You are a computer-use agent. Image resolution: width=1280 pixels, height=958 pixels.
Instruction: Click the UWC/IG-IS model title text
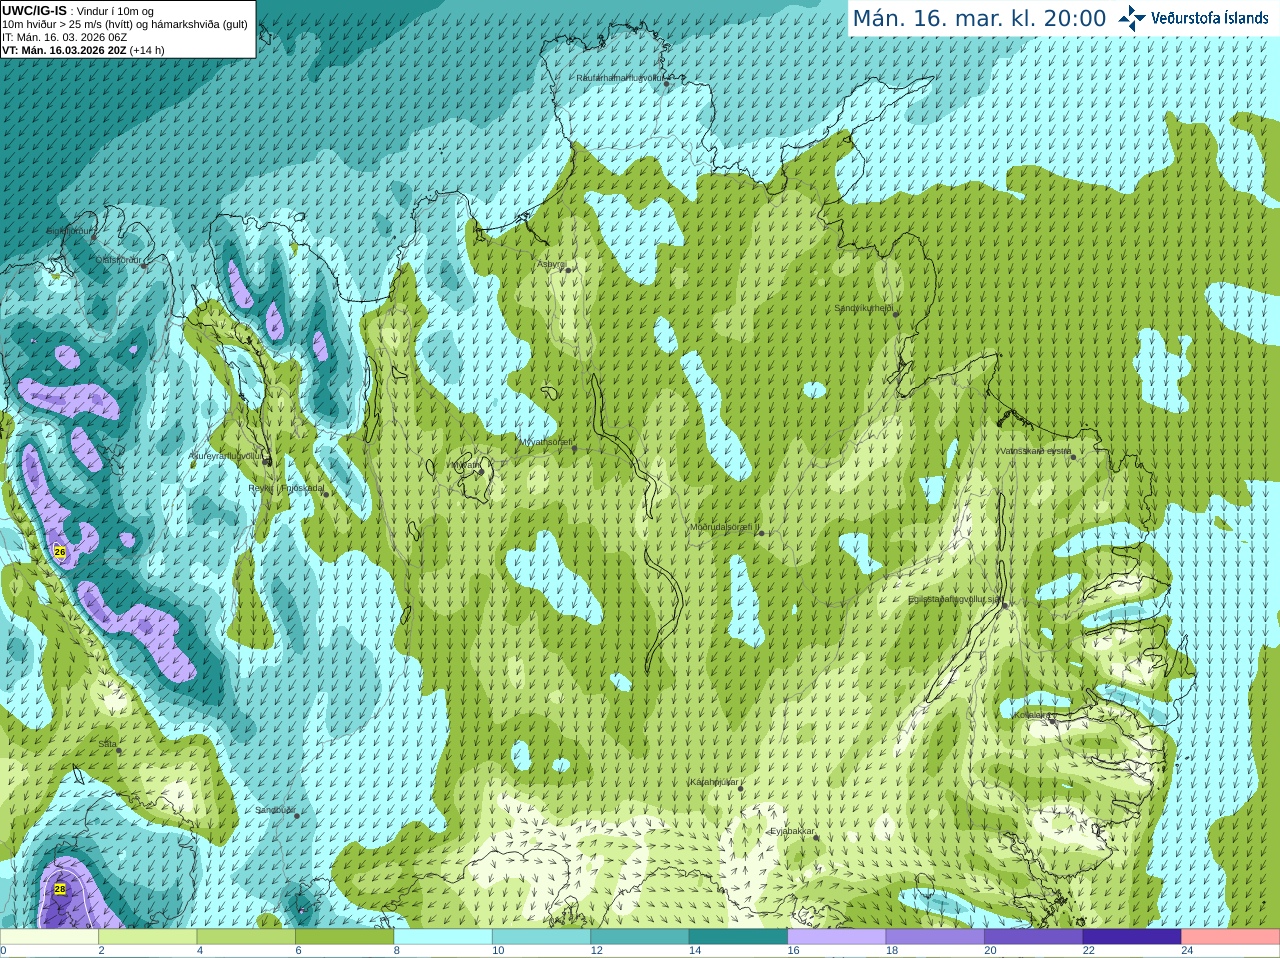(x=34, y=11)
